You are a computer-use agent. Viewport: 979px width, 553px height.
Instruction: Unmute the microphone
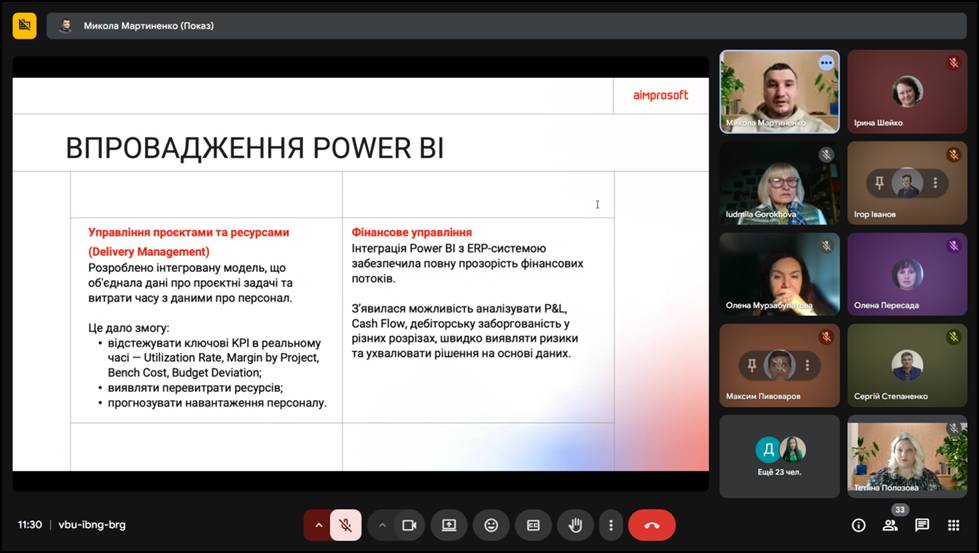pyautogui.click(x=345, y=525)
